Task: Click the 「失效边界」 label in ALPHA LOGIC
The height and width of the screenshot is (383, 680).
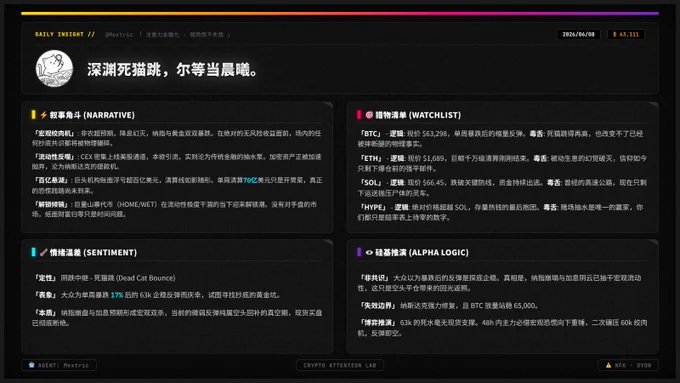Action: 378,306
